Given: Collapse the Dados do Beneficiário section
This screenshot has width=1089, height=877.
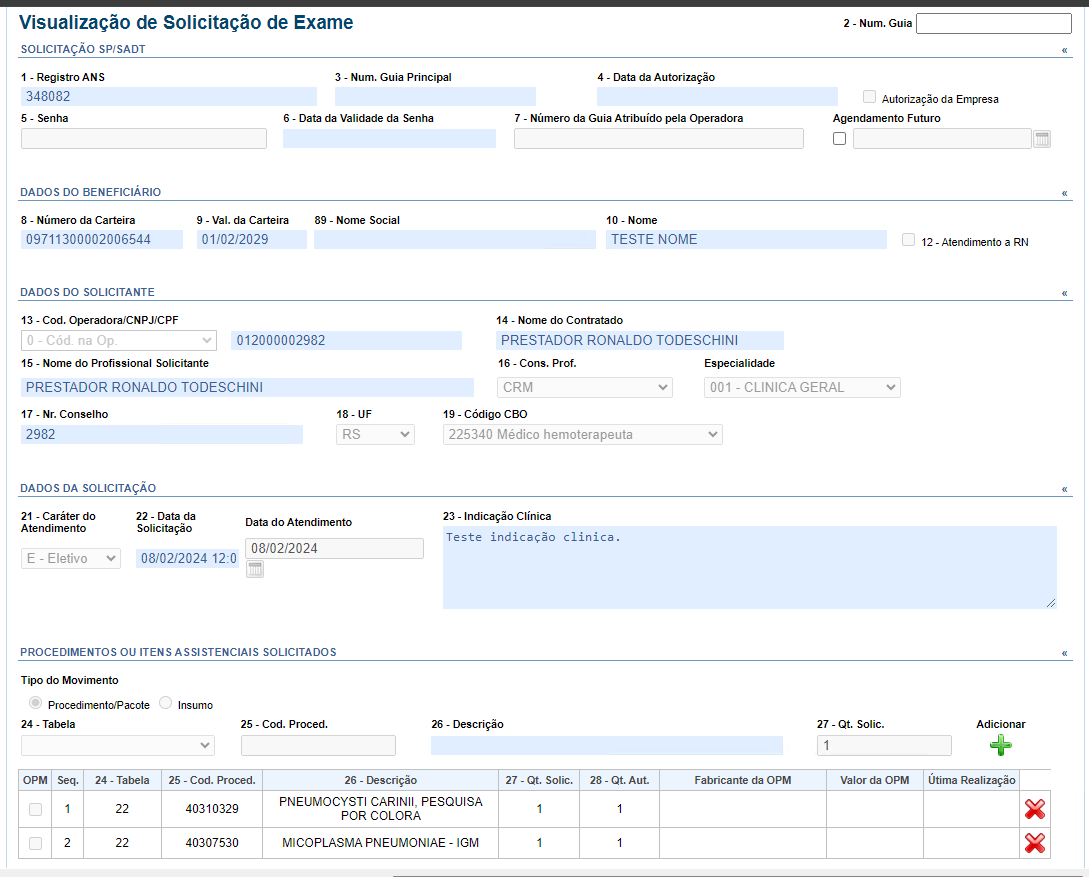Looking at the screenshot, I should point(1064,193).
